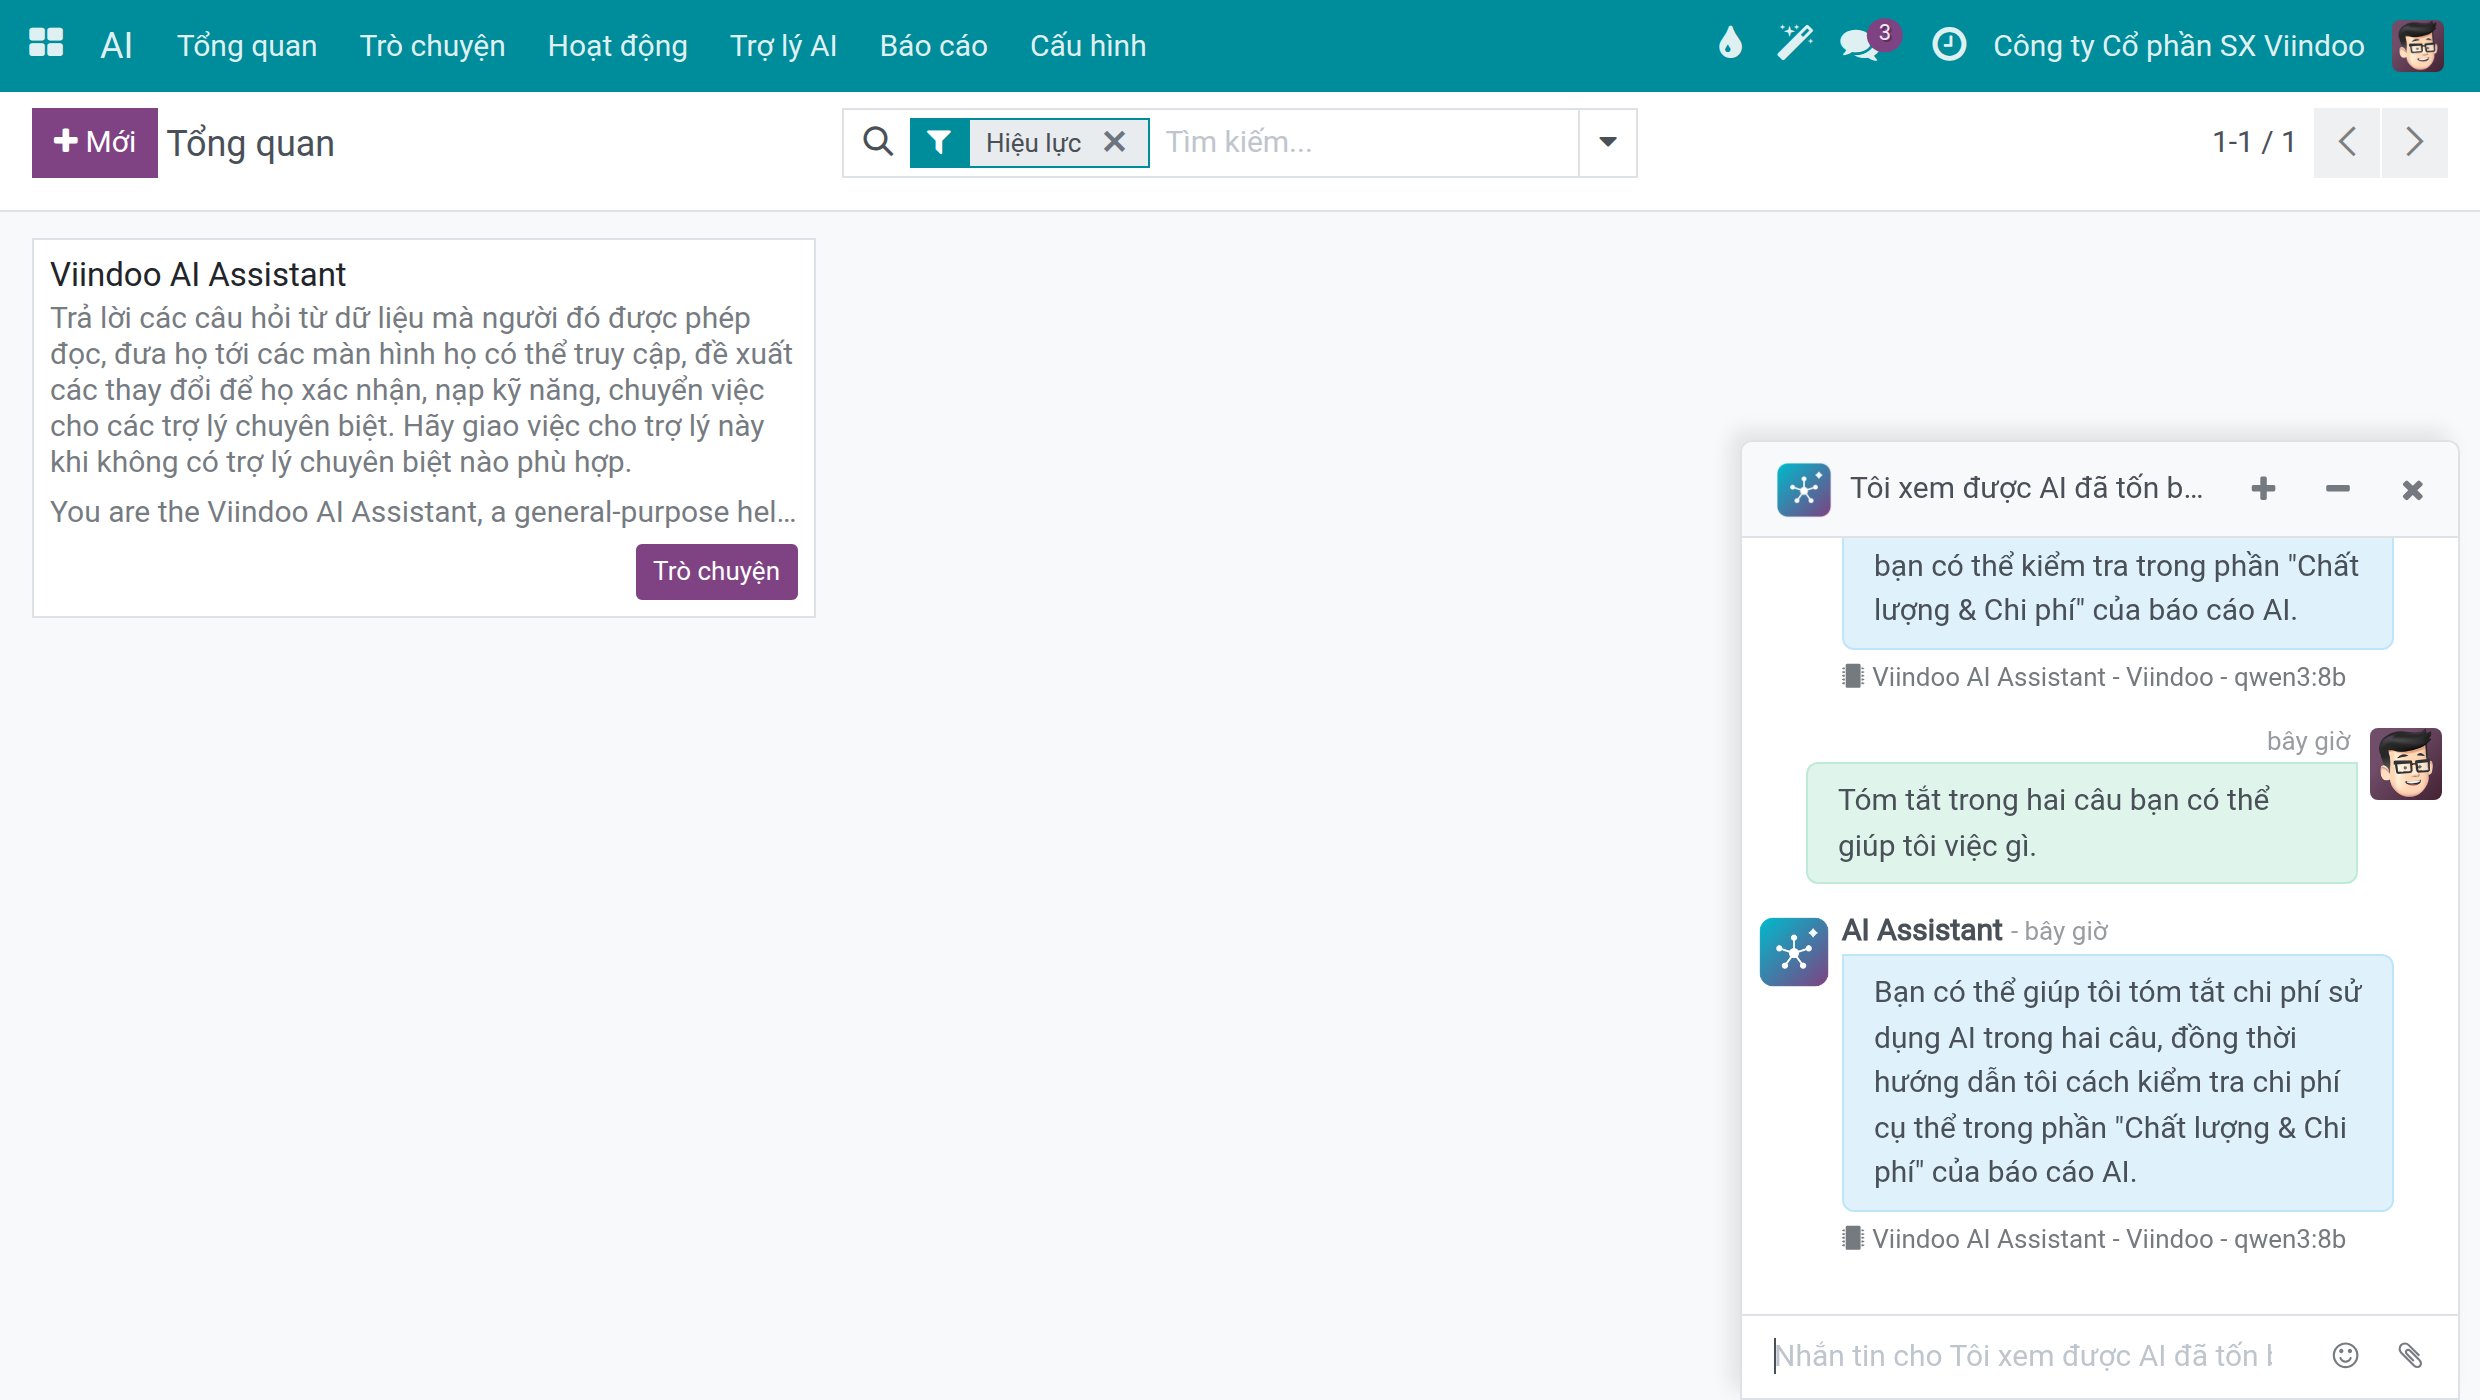Open the apps grid home menu

(x=46, y=44)
